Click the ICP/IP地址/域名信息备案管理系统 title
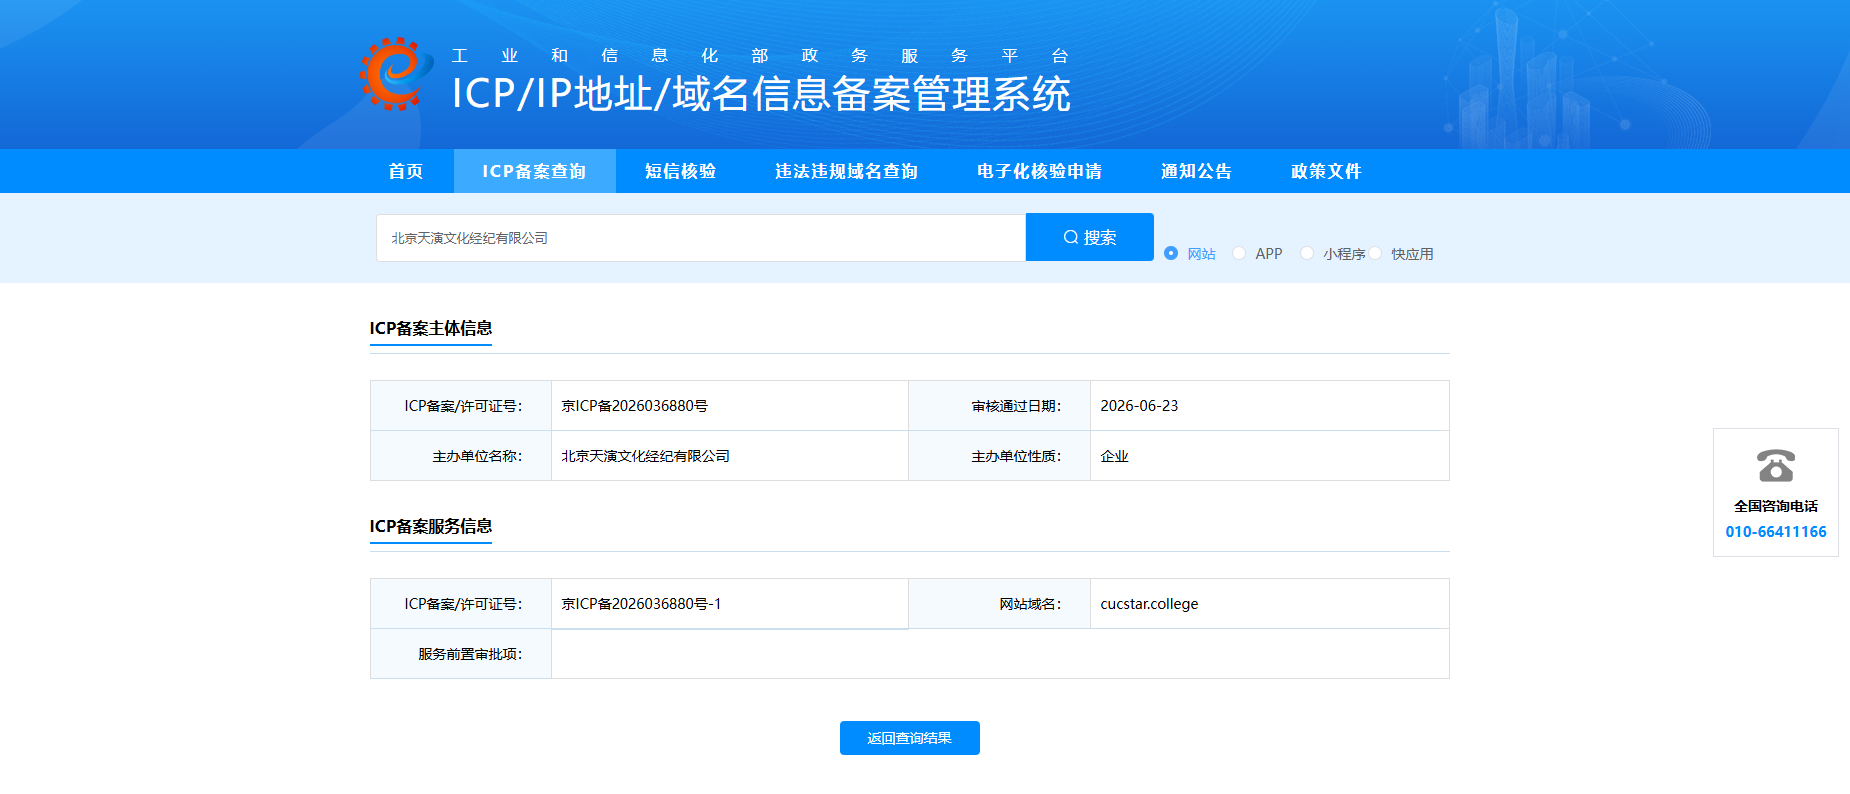This screenshot has height=794, width=1850. pyautogui.click(x=761, y=94)
